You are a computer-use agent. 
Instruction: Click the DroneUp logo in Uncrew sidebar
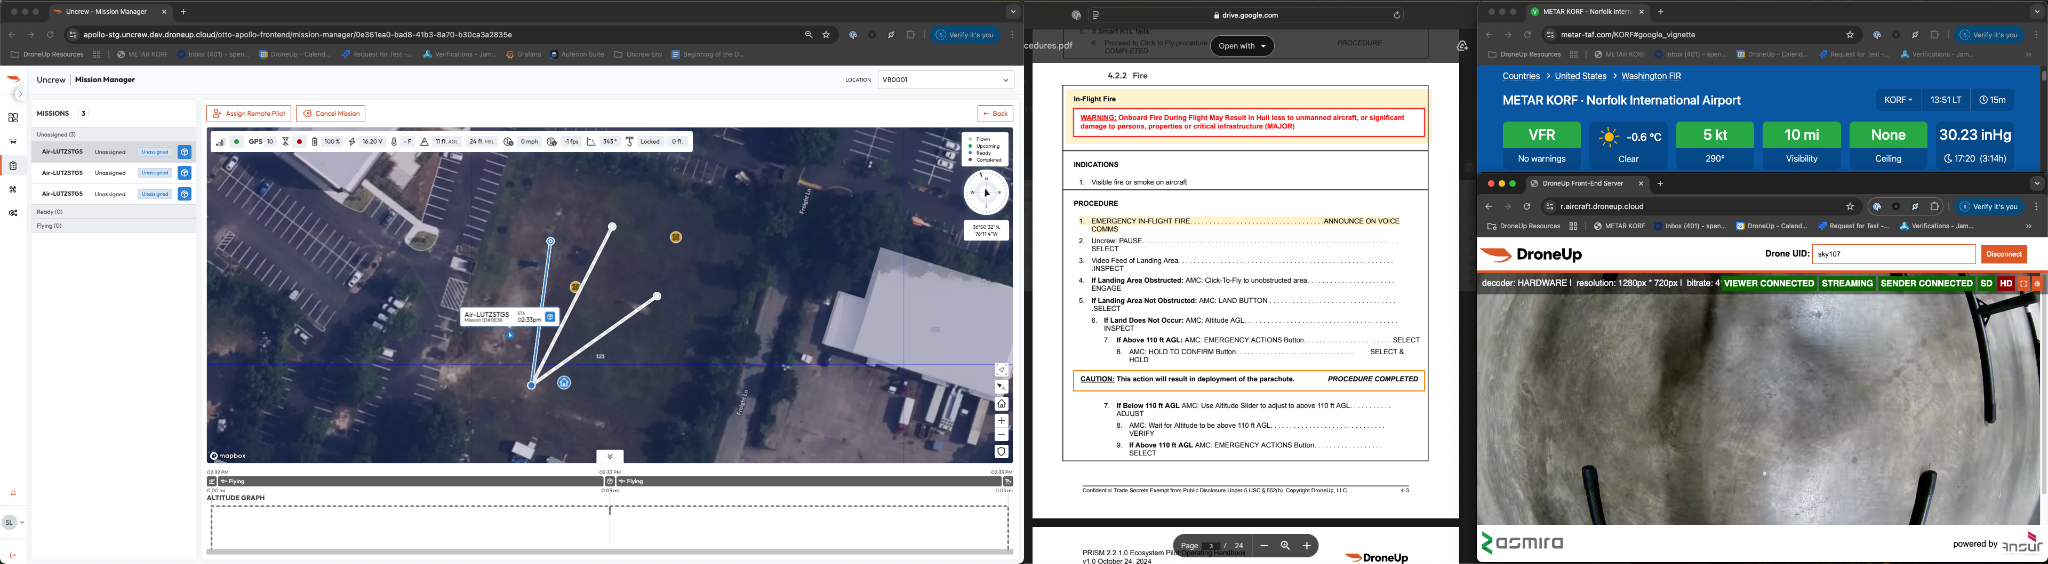click(x=13, y=78)
